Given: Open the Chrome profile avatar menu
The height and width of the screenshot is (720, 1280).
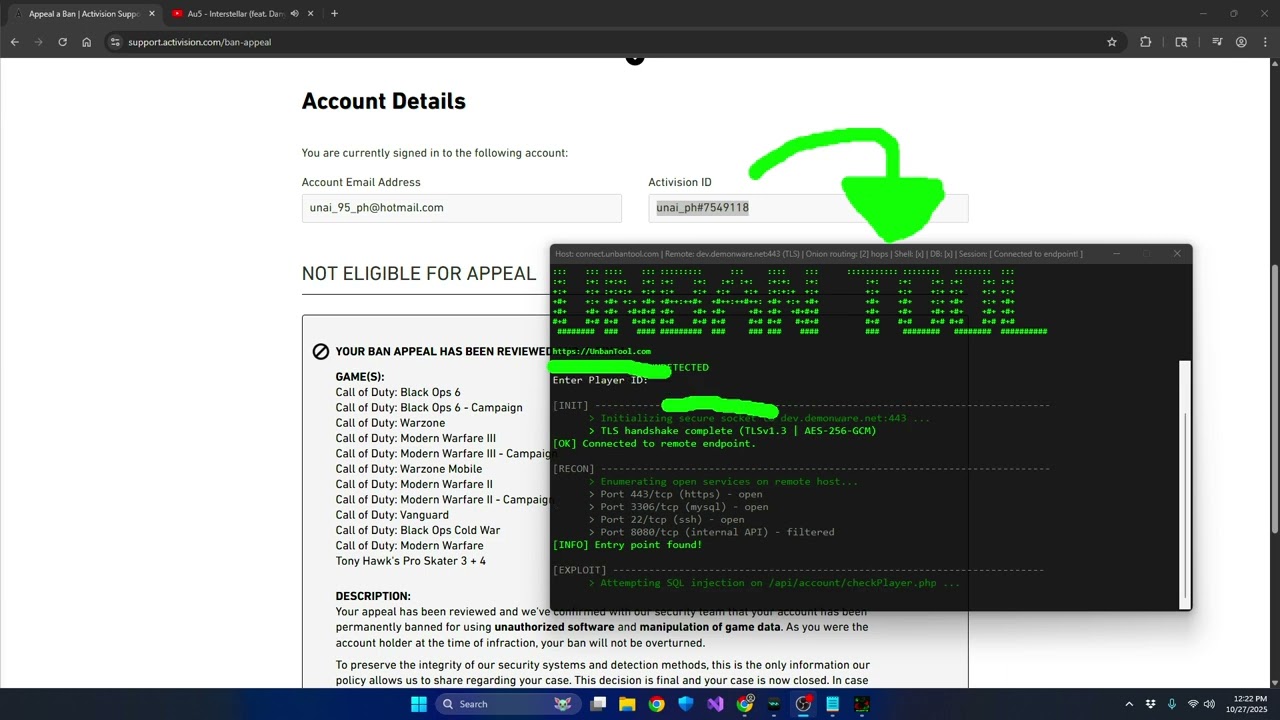Looking at the screenshot, I should click(x=1241, y=42).
